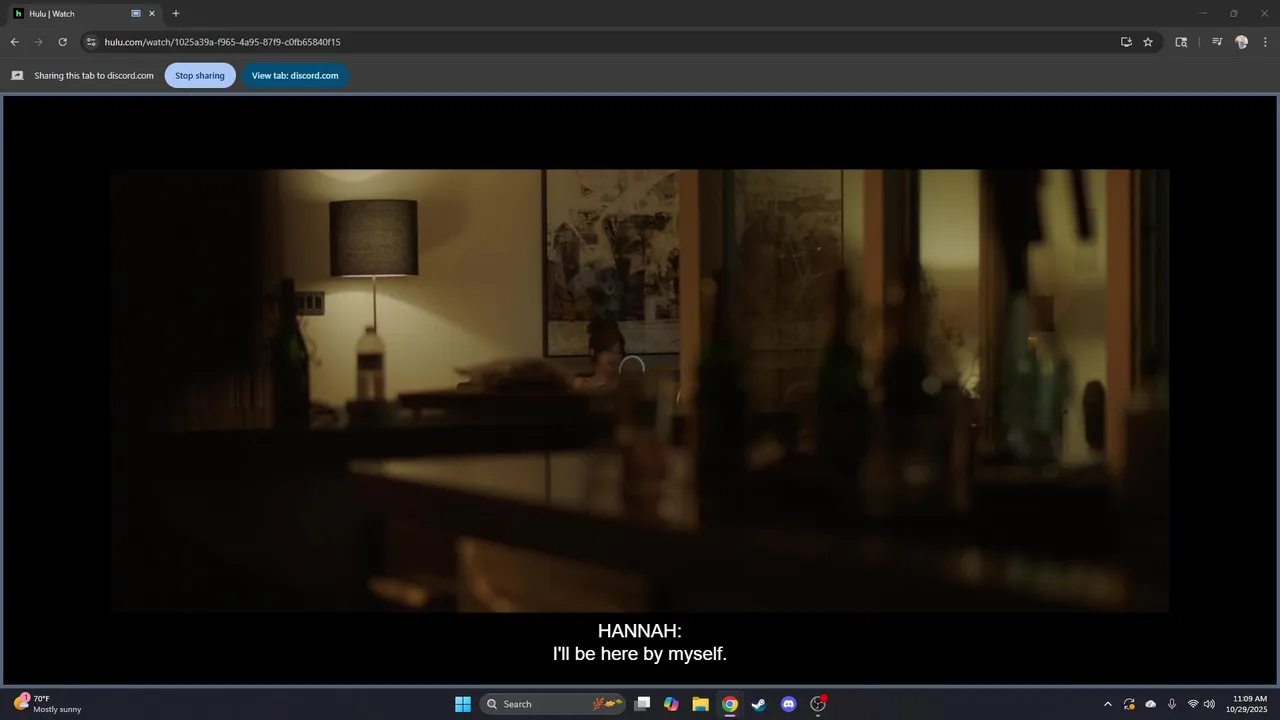The width and height of the screenshot is (1280, 720).
Task: Click the search-tab extension icon in toolbar
Action: pos(1181,42)
